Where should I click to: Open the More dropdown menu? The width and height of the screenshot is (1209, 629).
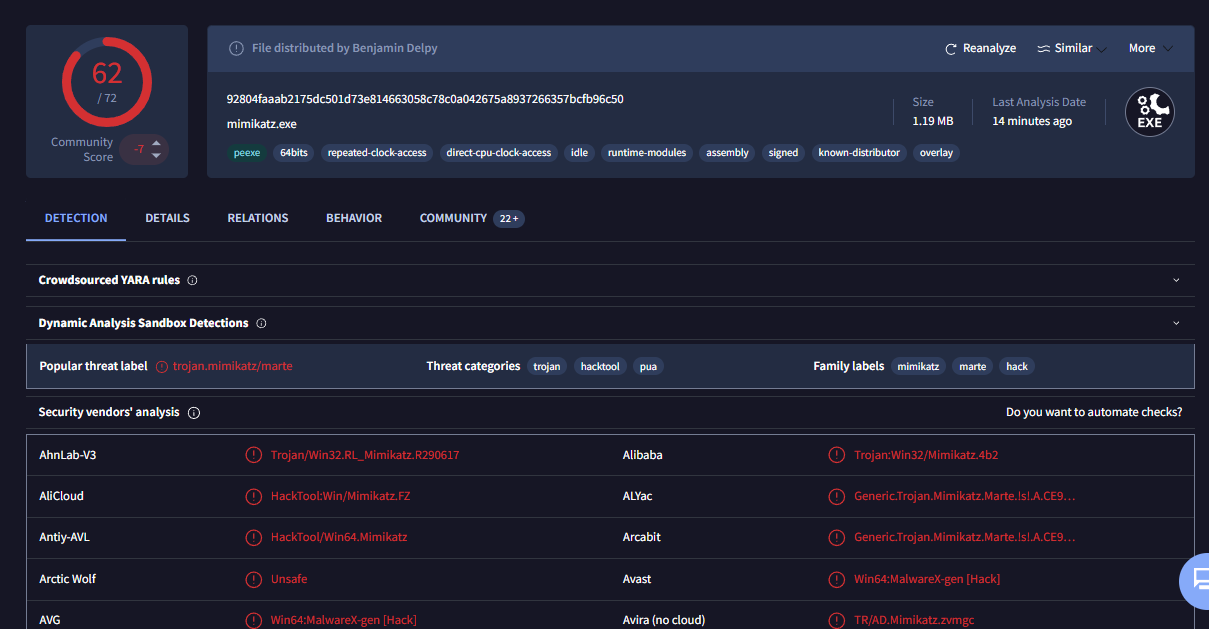(1150, 48)
